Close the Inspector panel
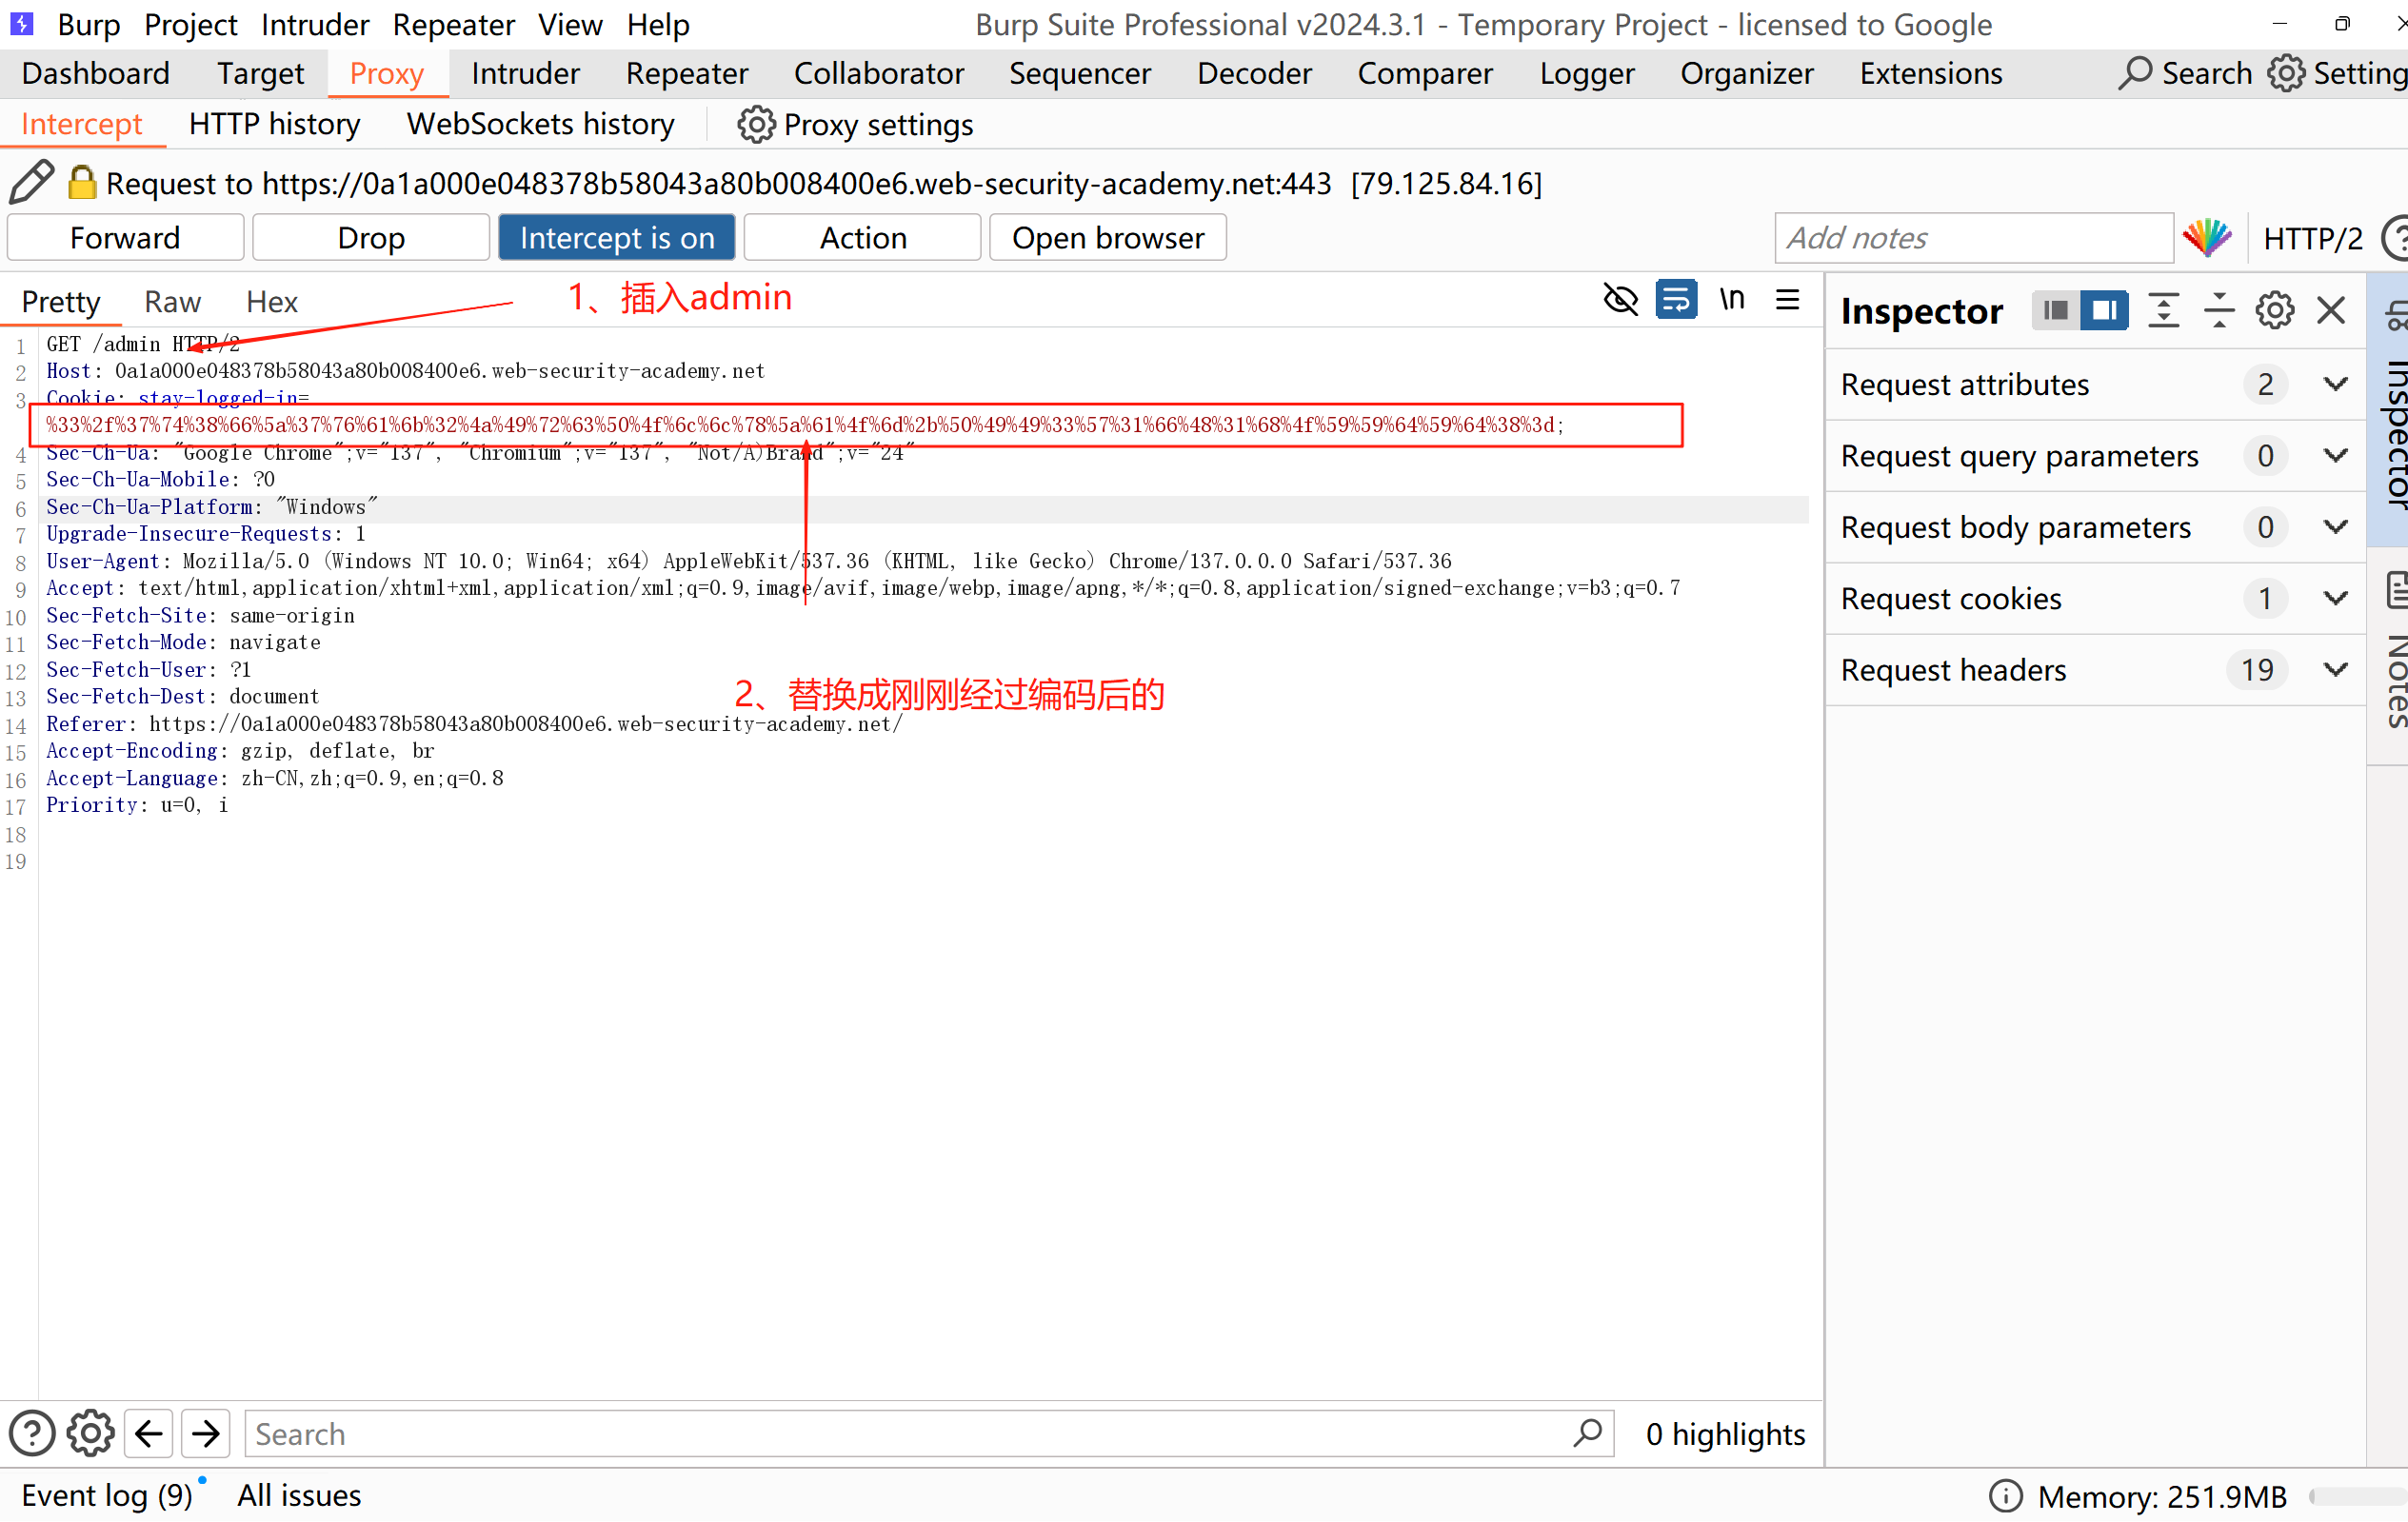 (2330, 311)
